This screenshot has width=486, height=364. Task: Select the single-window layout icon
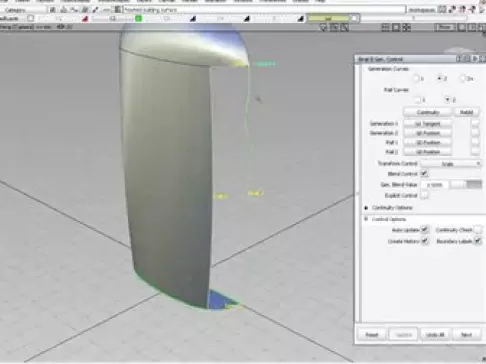coord(396,27)
